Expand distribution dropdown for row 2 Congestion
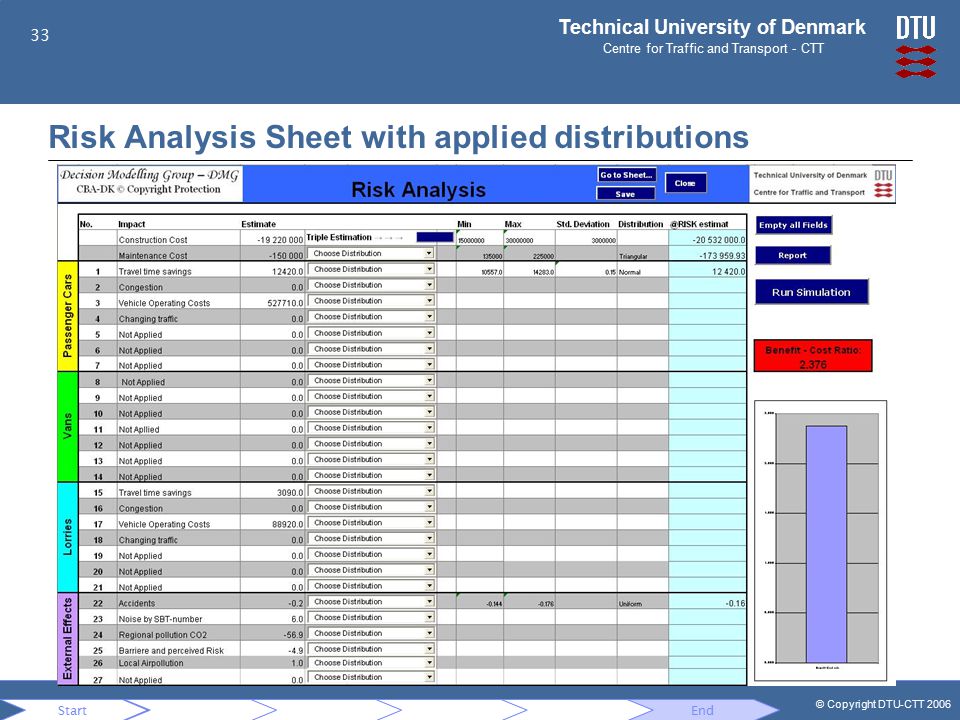This screenshot has width=960, height=720. pos(429,285)
